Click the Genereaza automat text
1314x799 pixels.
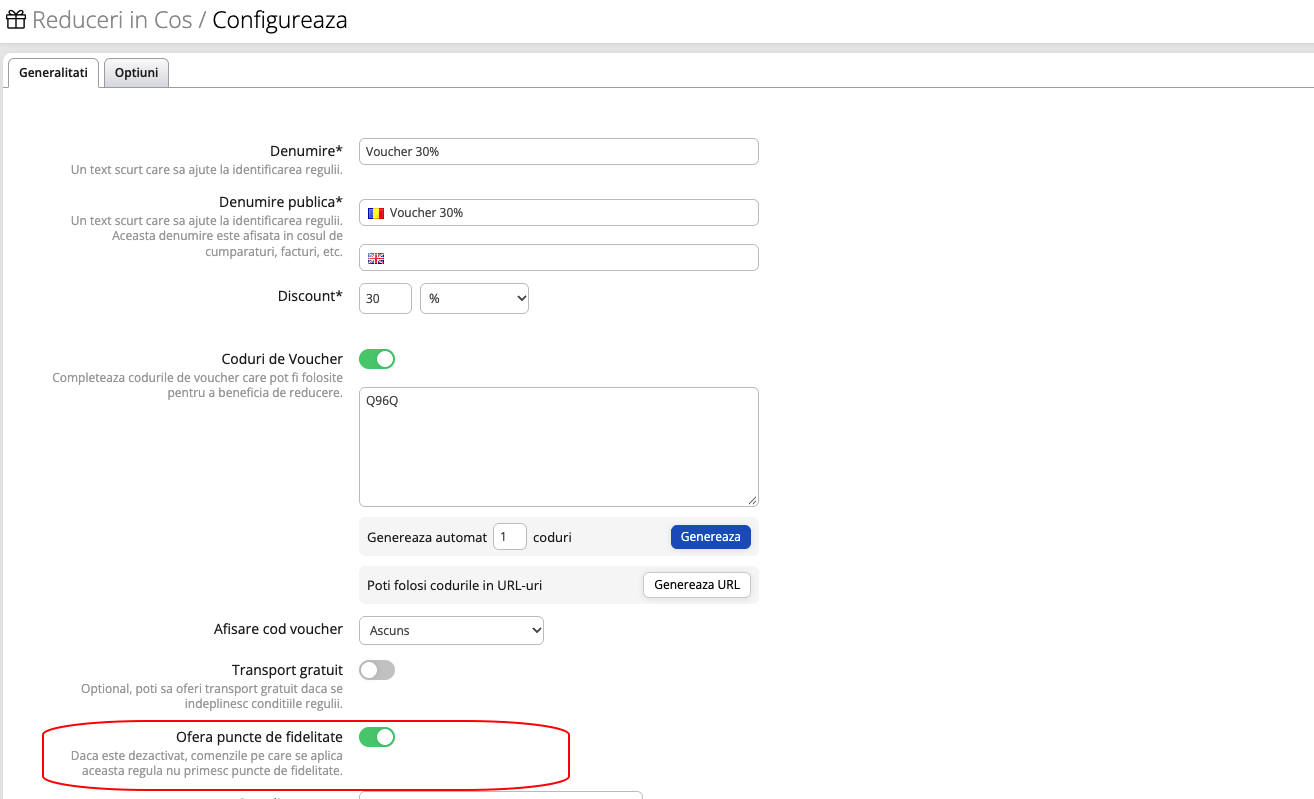click(427, 537)
